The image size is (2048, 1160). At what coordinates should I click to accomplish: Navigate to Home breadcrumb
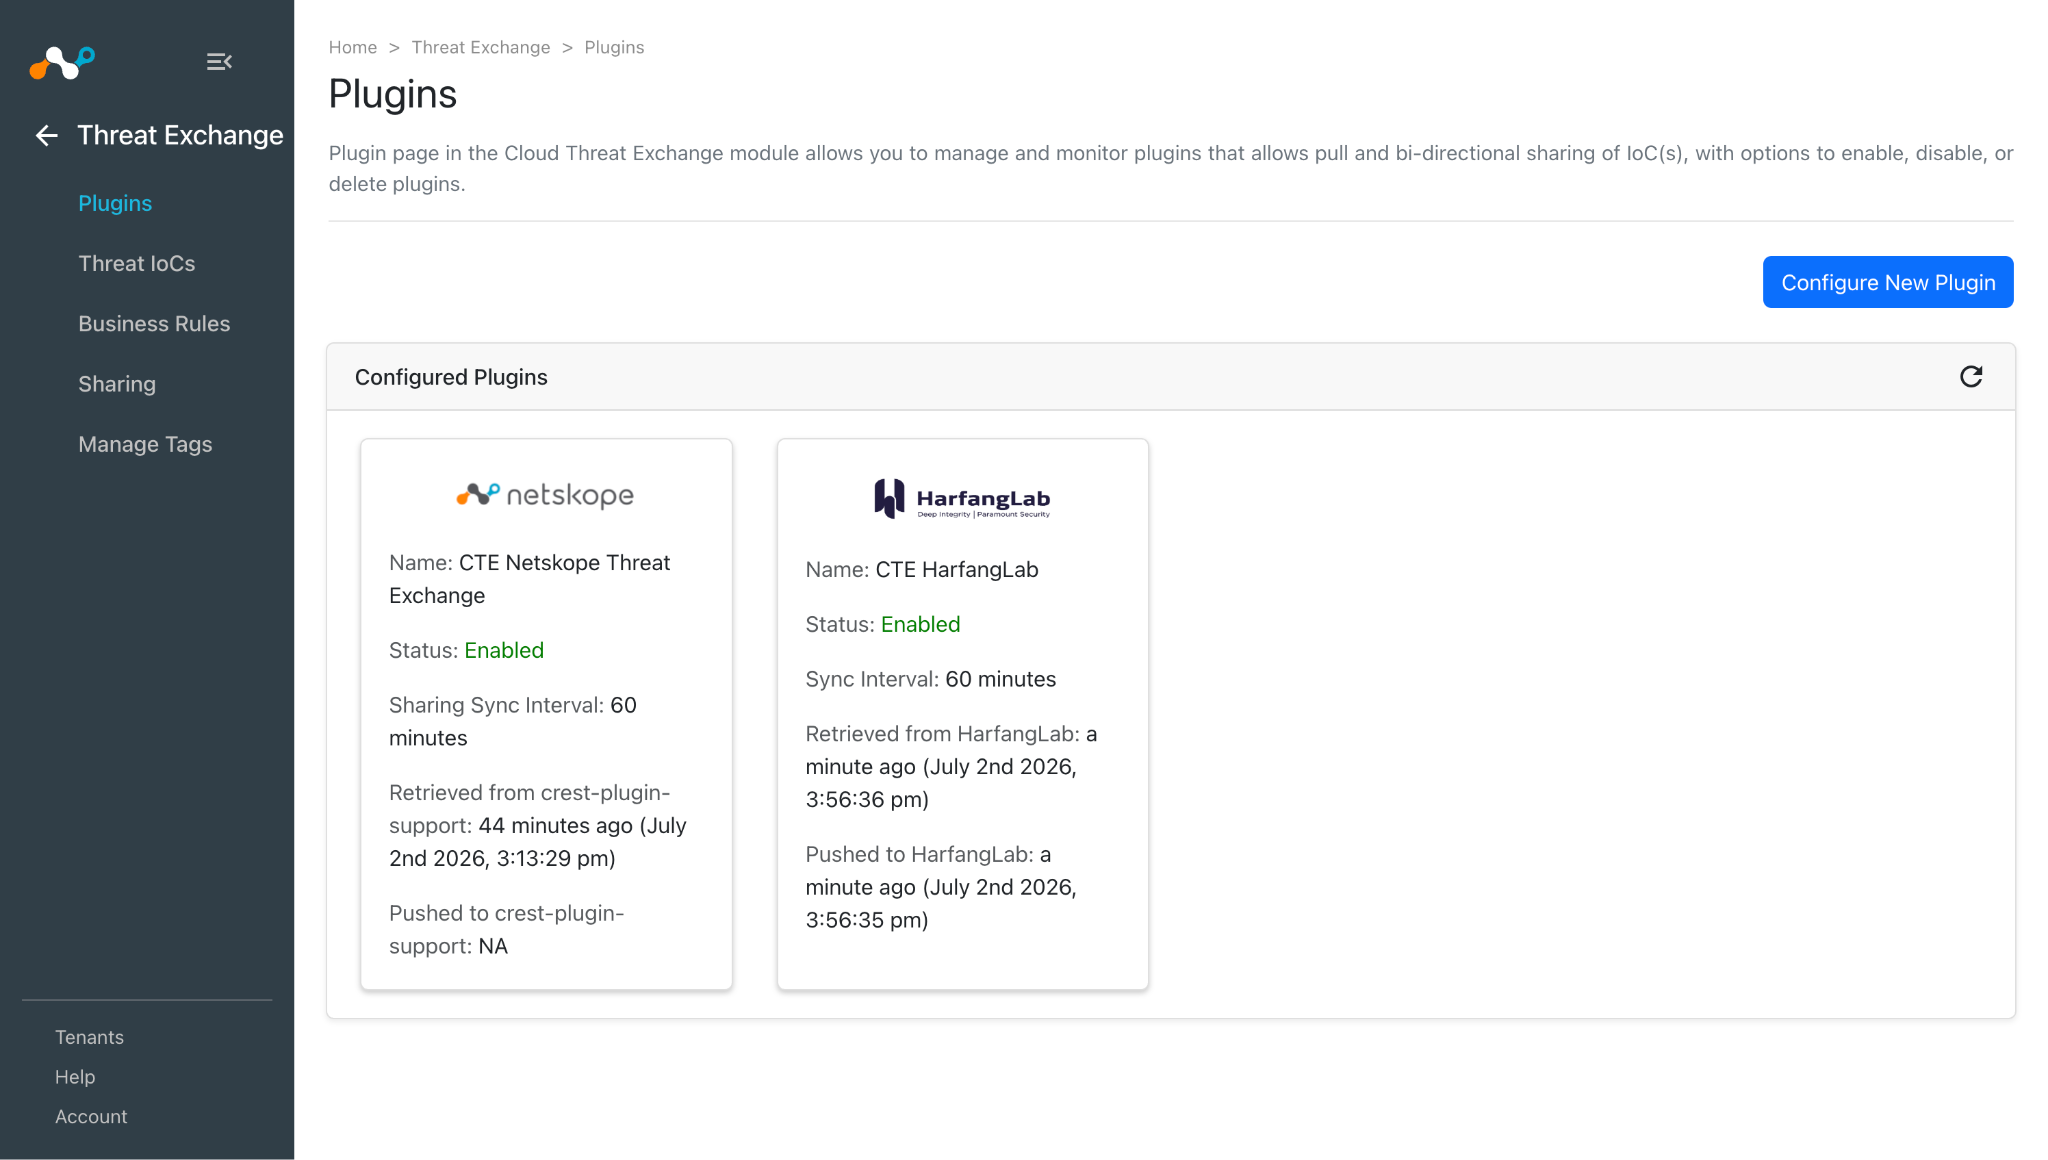click(353, 48)
